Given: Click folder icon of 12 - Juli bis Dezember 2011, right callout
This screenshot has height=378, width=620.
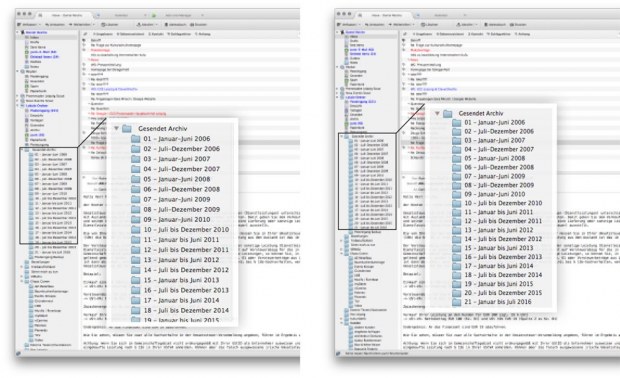Looking at the screenshot, I should coord(457,221).
